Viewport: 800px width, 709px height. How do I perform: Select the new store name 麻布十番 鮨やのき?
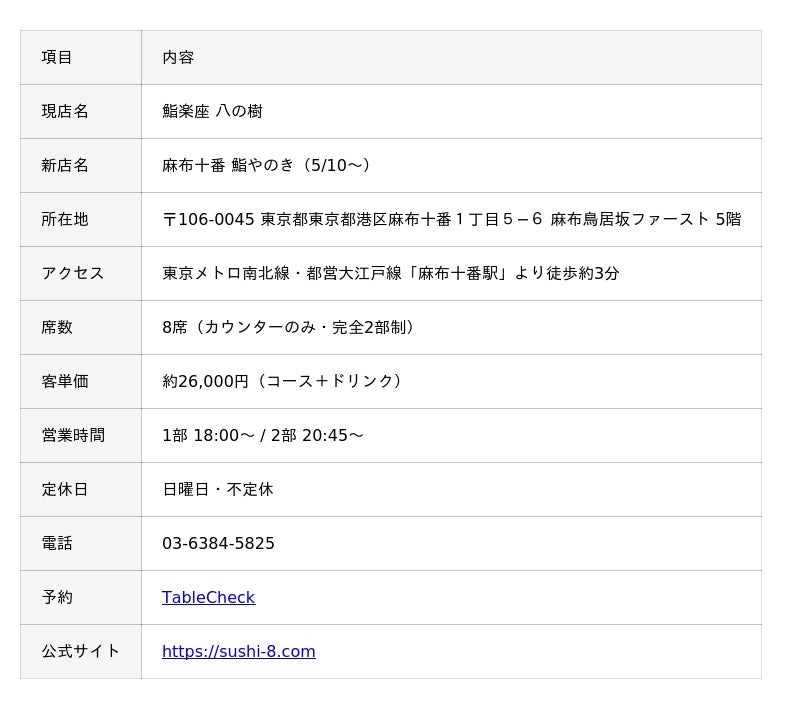(266, 165)
